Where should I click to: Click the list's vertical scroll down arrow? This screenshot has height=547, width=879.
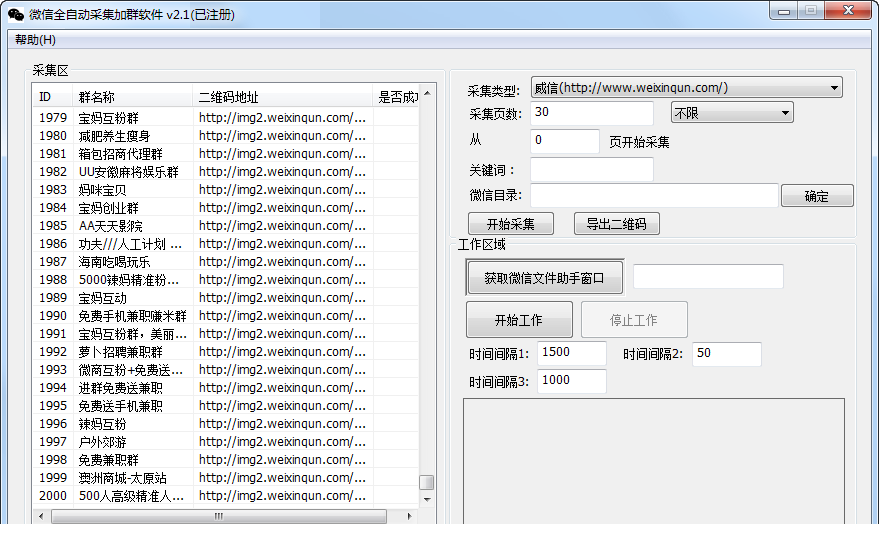(x=427, y=499)
